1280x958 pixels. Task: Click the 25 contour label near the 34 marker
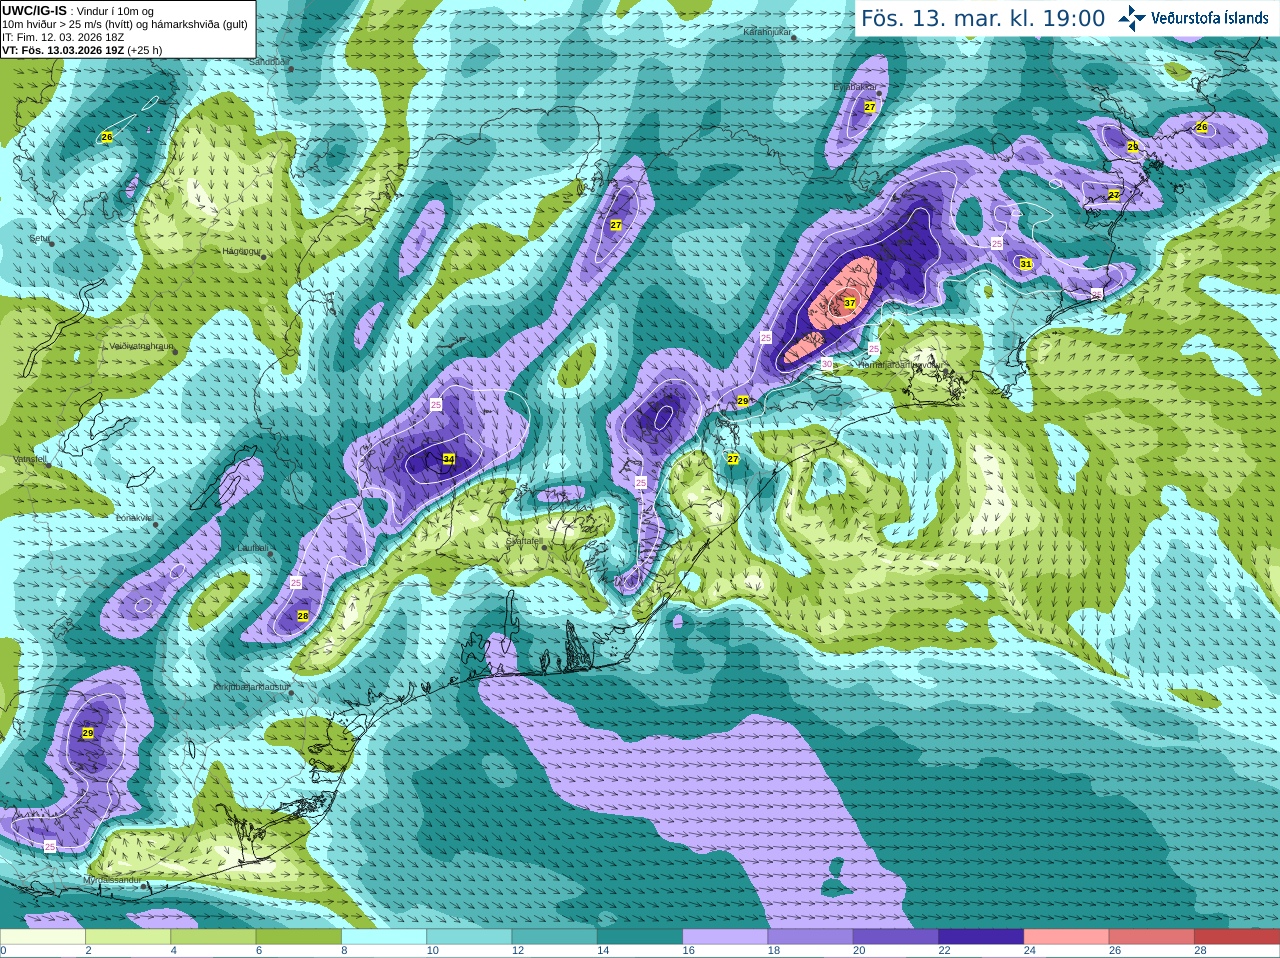(x=436, y=404)
